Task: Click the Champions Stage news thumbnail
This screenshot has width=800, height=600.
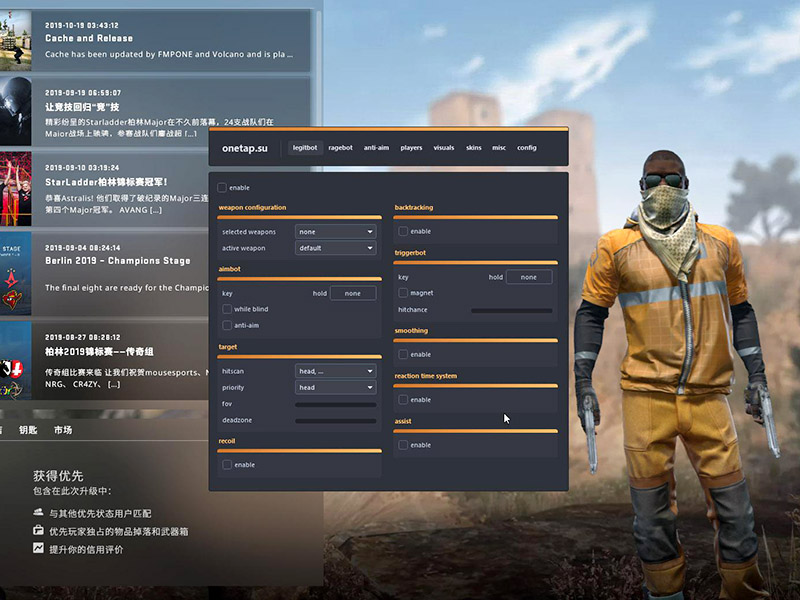Action: (x=15, y=274)
